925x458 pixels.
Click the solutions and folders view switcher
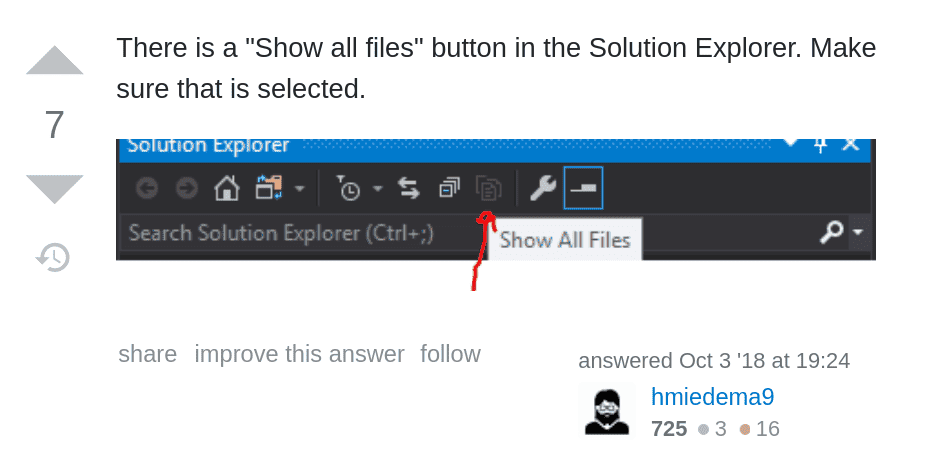click(269, 189)
